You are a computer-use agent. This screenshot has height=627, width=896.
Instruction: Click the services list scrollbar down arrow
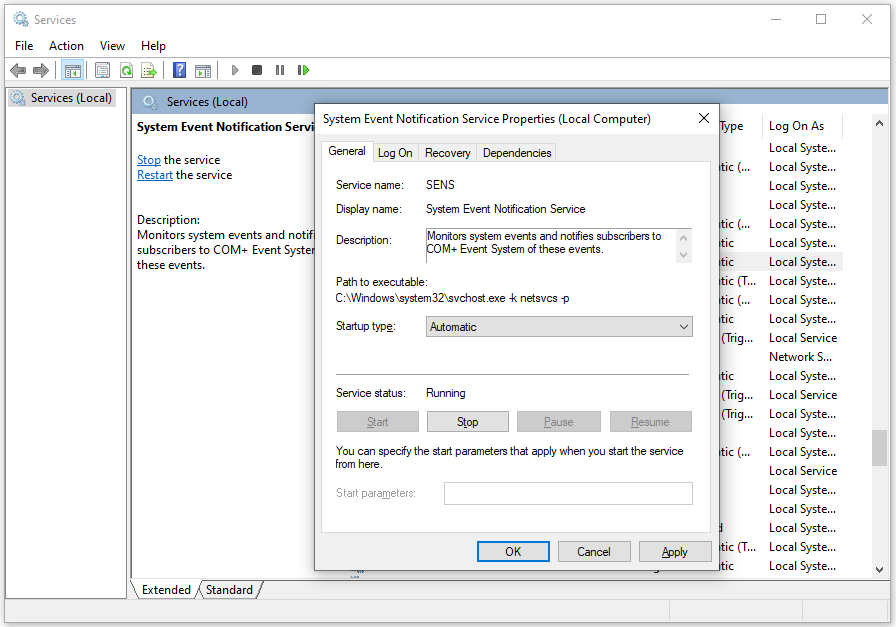879,569
